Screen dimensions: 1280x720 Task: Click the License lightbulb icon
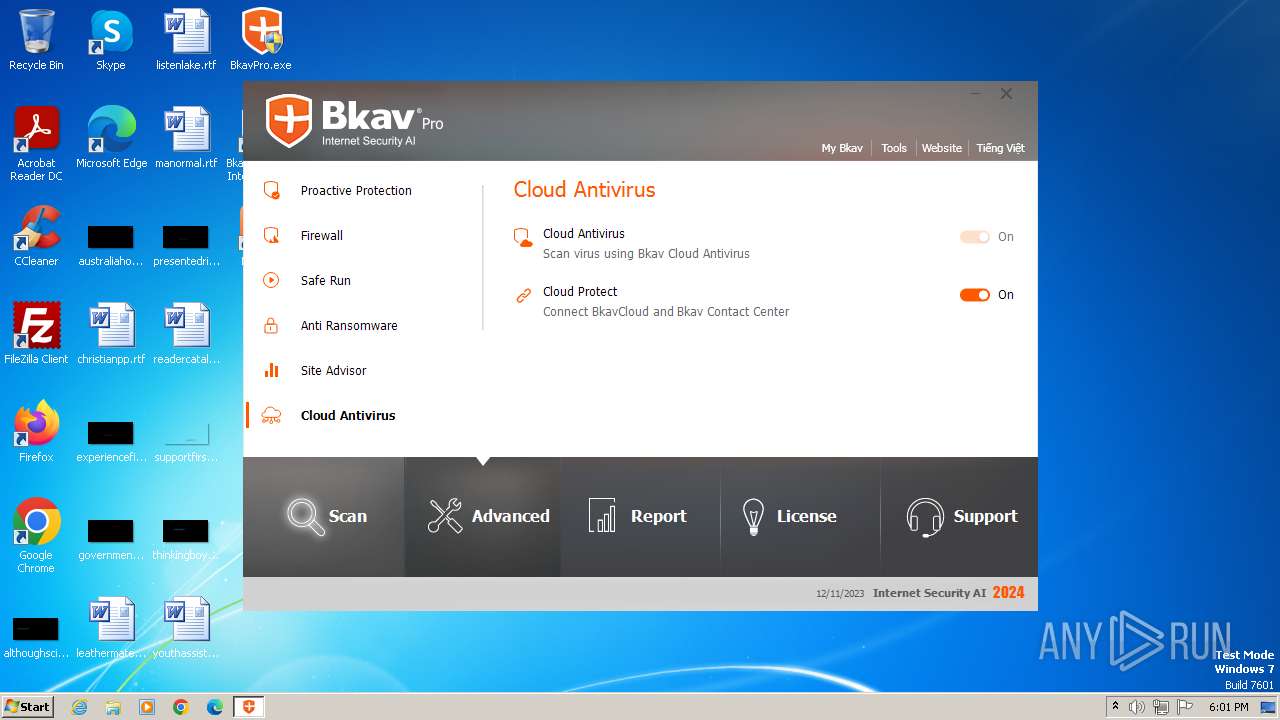point(753,516)
